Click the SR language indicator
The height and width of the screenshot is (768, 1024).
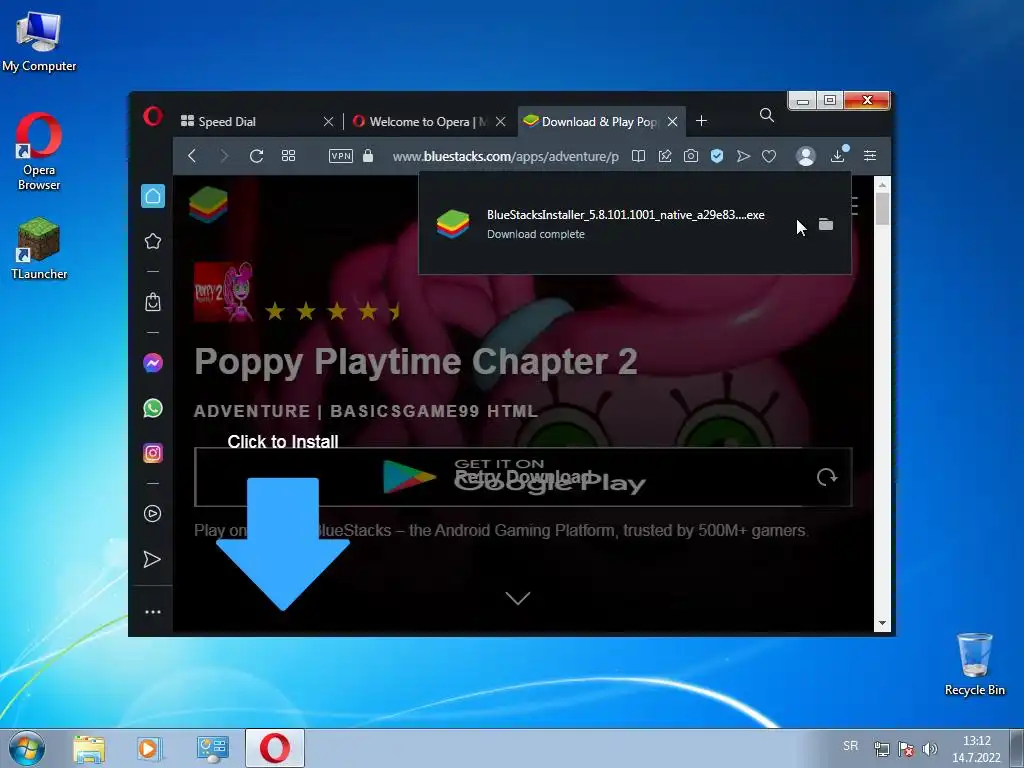pos(850,746)
